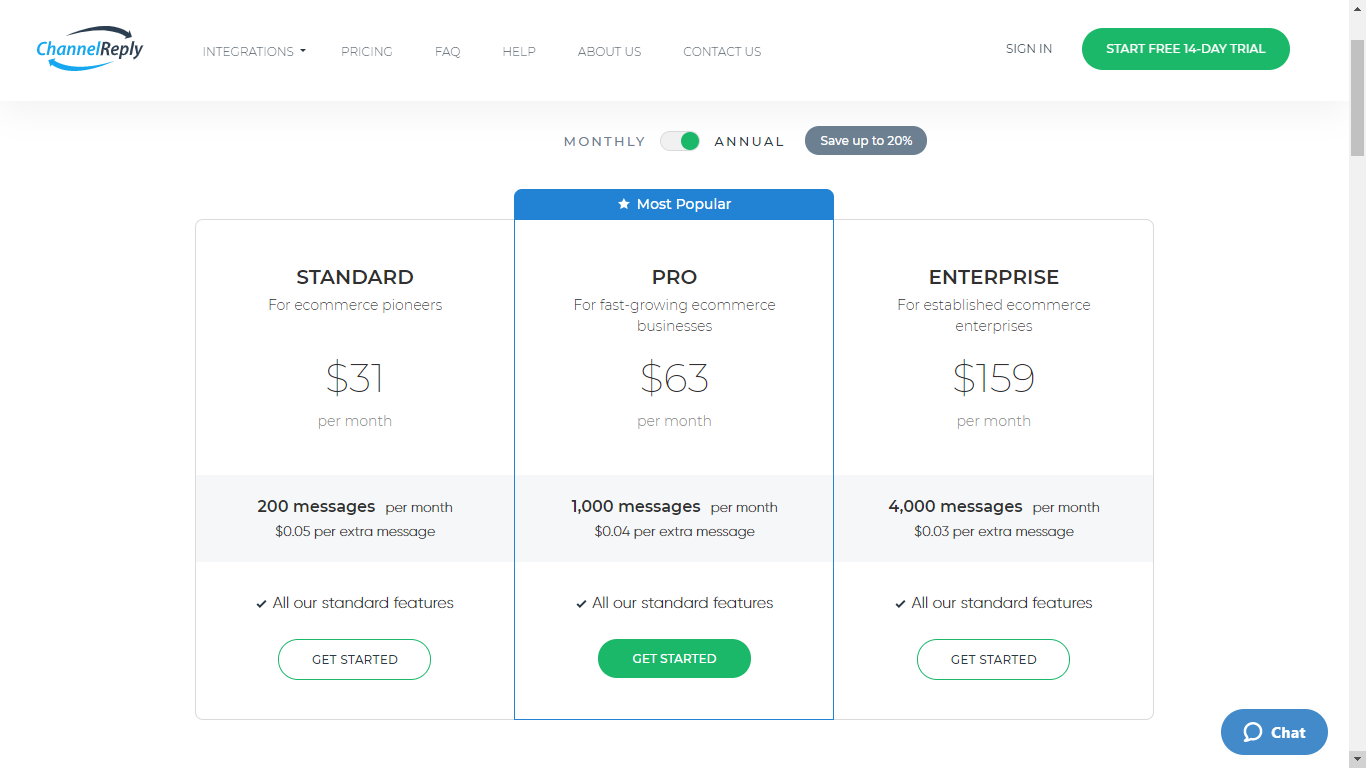This screenshot has height=768, width=1366.
Task: Click the $63 price
Action: coord(674,378)
